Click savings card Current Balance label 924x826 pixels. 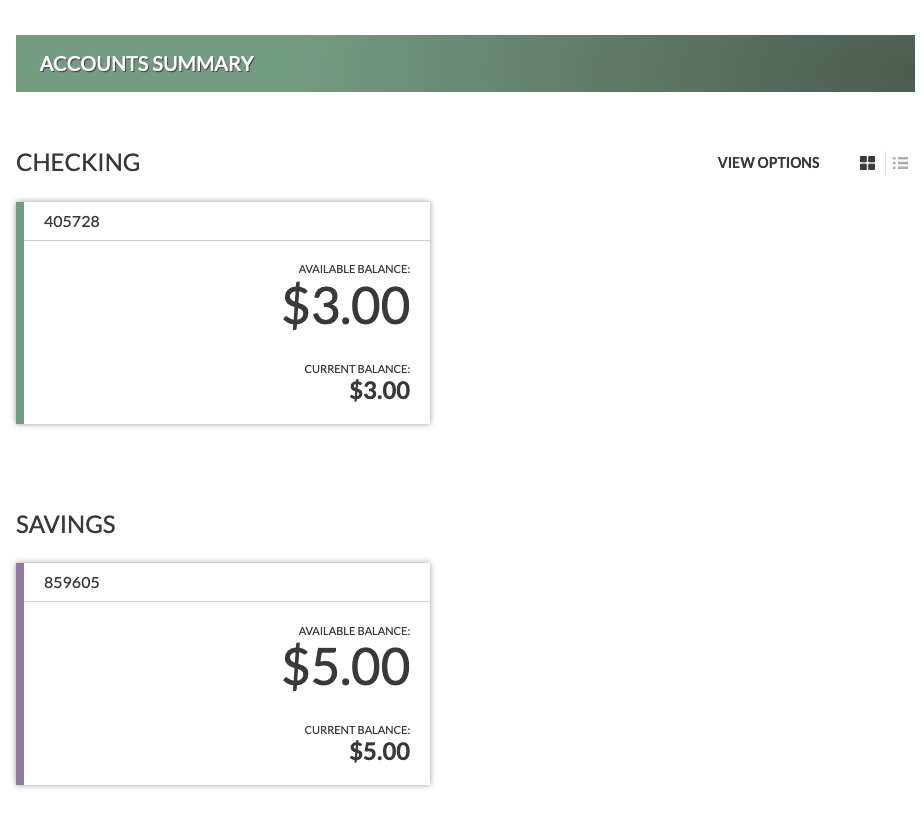click(357, 730)
